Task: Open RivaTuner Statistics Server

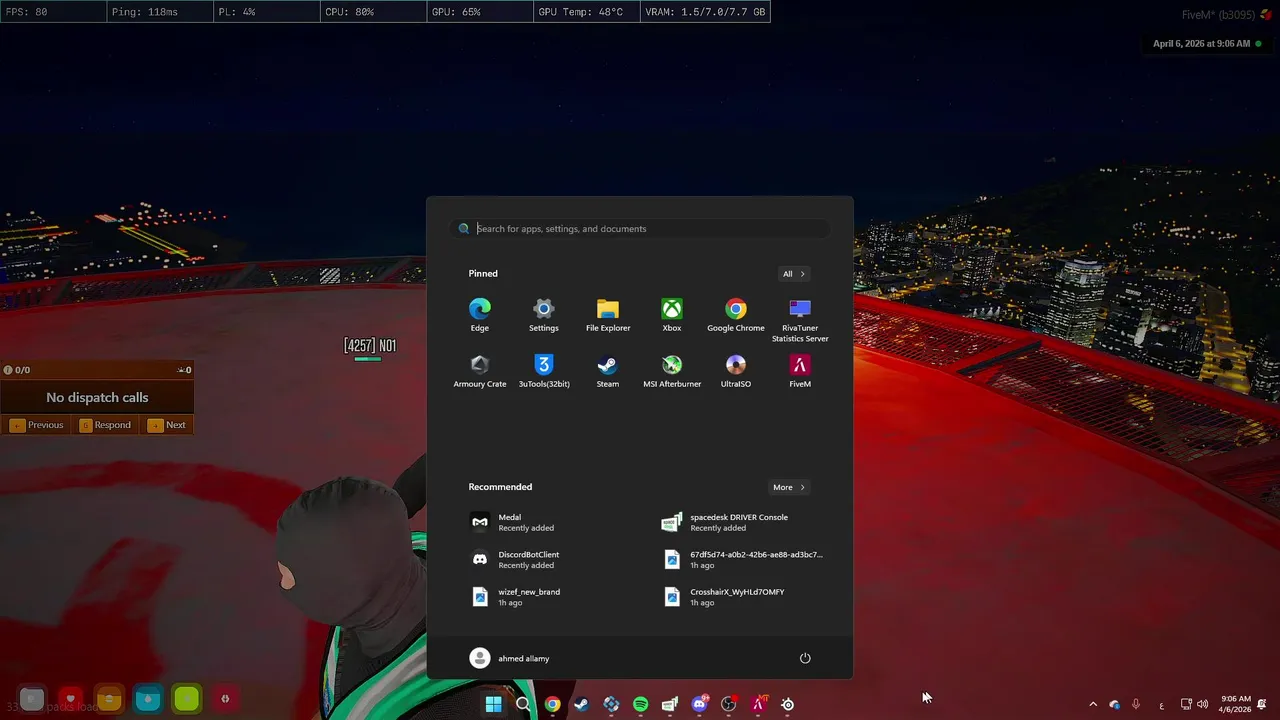Action: [x=800, y=320]
